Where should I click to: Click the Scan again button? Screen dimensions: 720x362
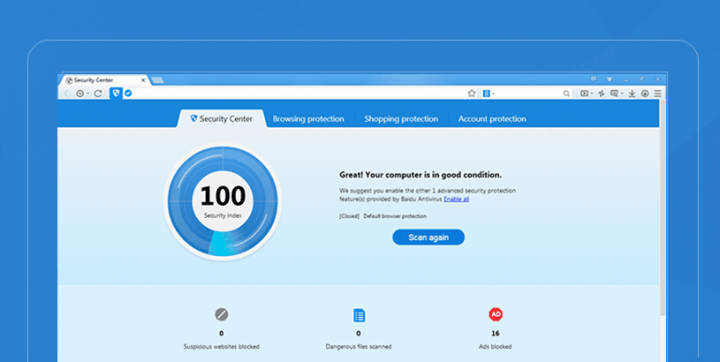428,238
